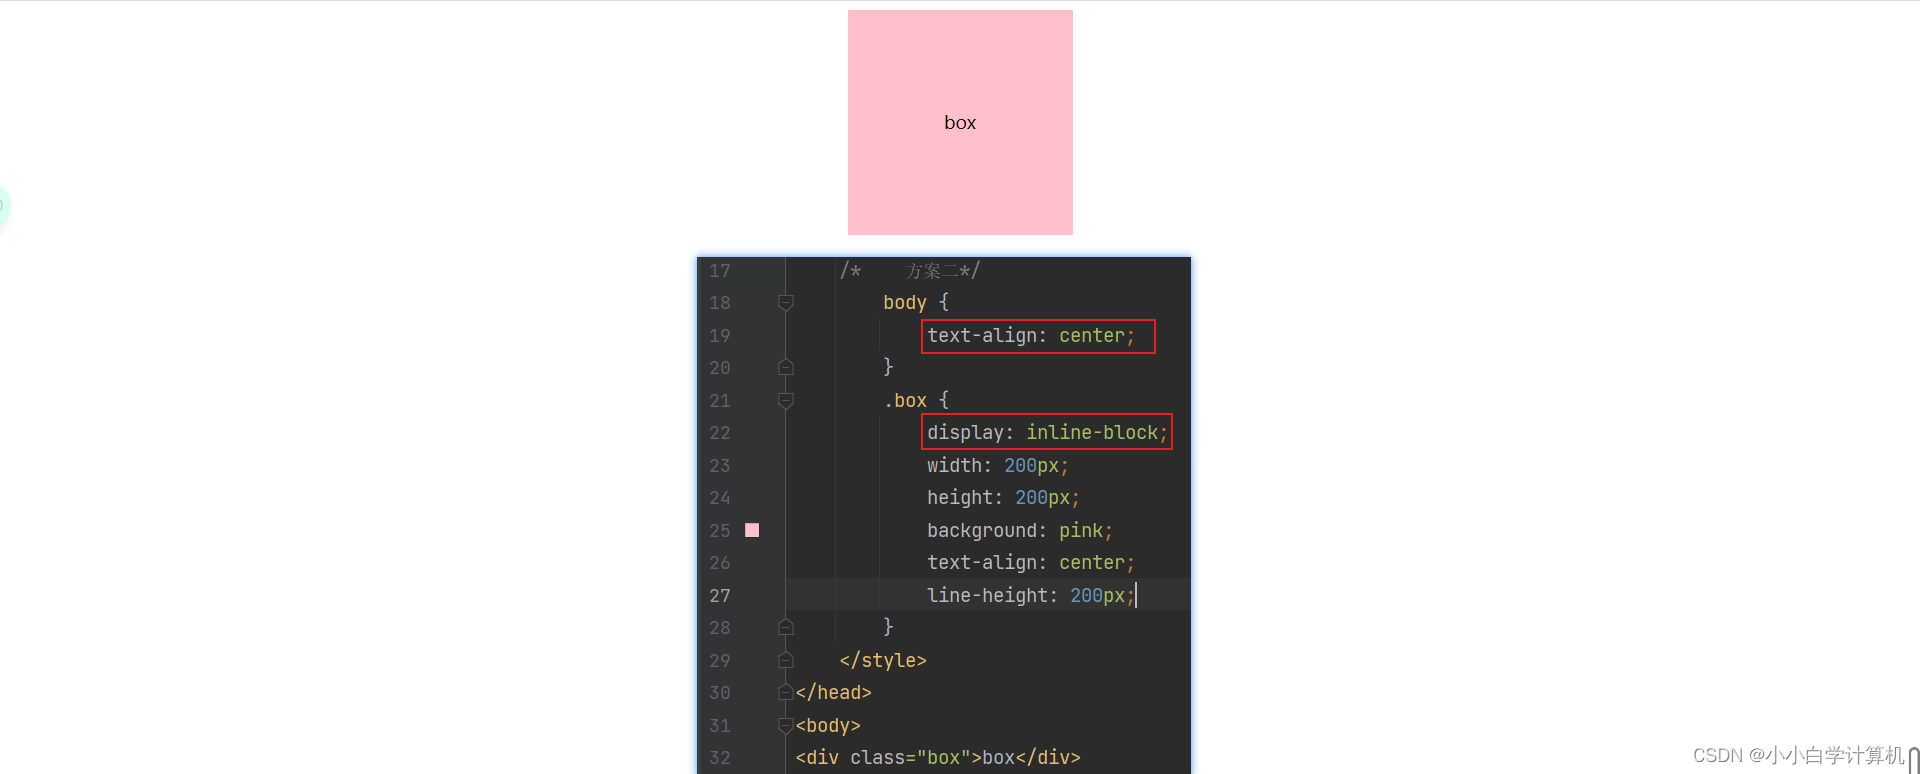Click the fold end marker on line 28

[x=786, y=628]
